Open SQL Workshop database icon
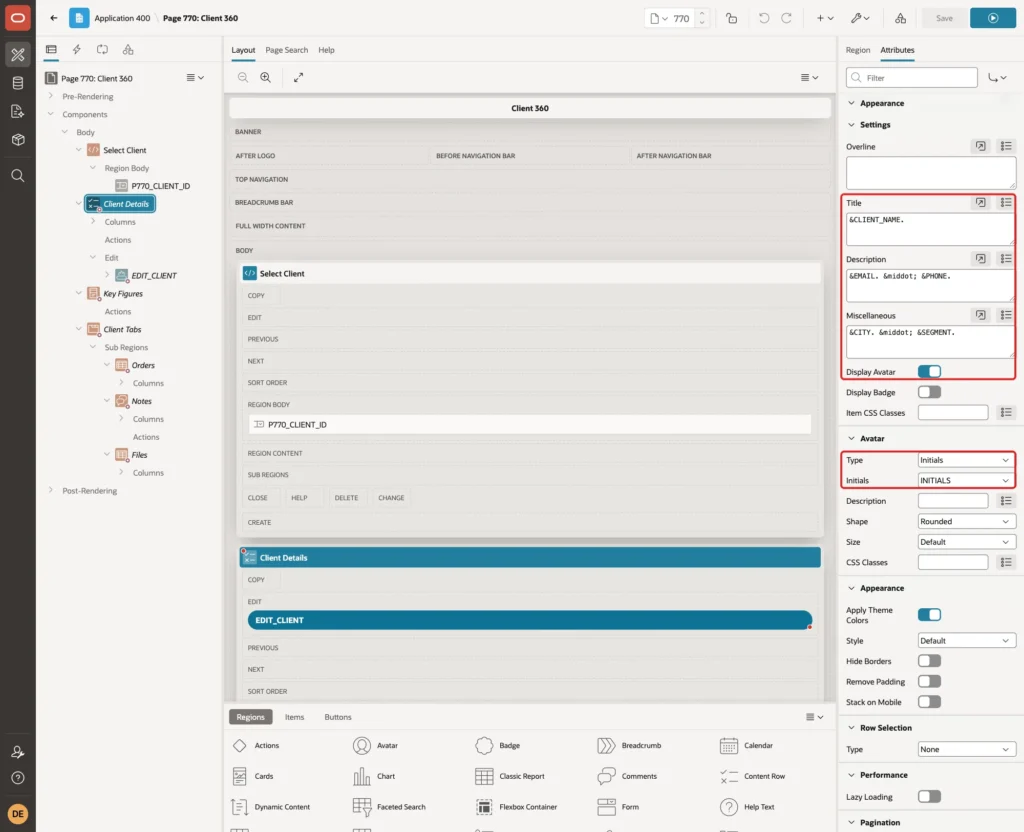 (x=18, y=83)
